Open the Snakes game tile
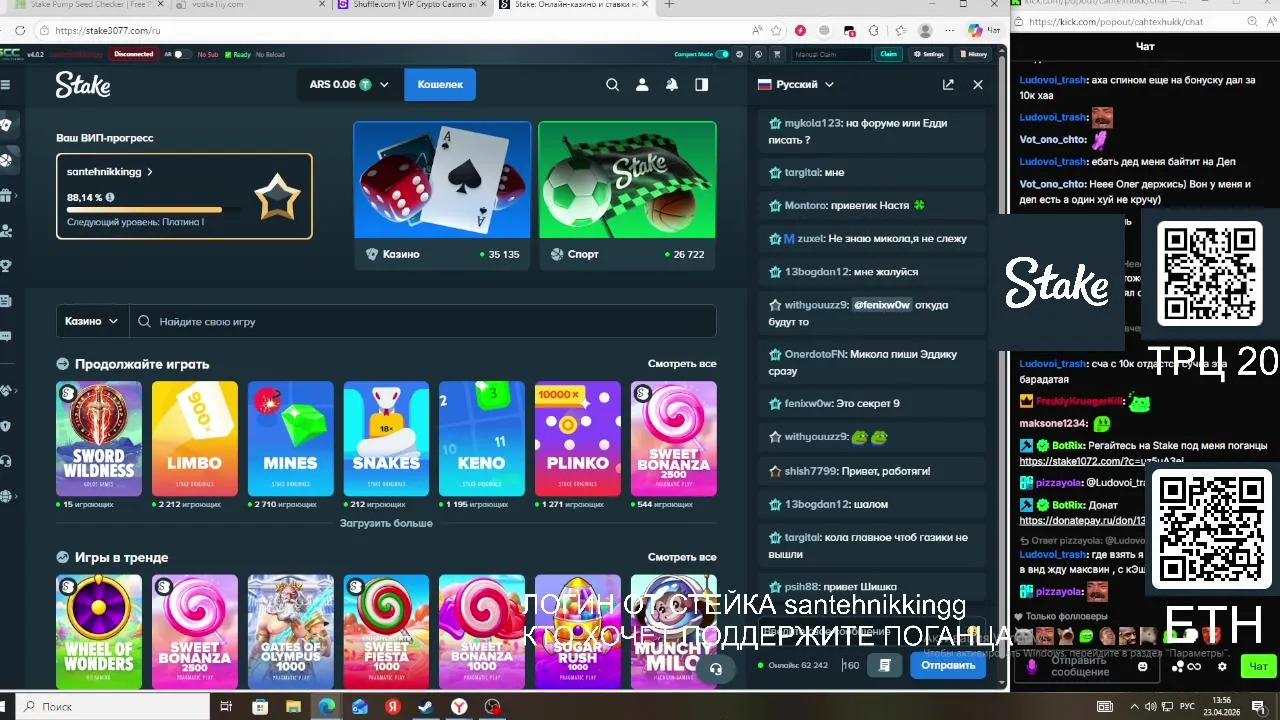The image size is (1280, 720). (x=386, y=439)
